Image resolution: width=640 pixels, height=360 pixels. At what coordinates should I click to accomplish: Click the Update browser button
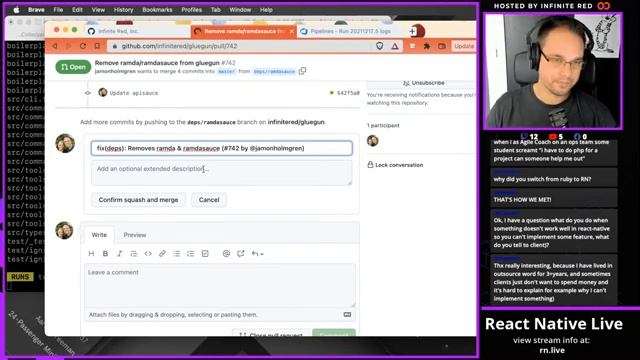point(464,46)
